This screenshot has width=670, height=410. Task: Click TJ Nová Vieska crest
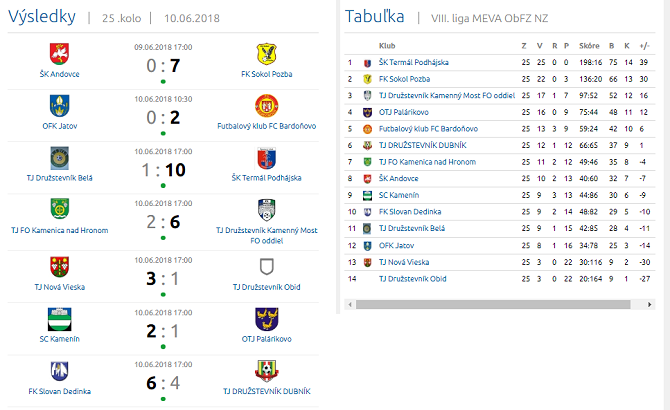60,266
